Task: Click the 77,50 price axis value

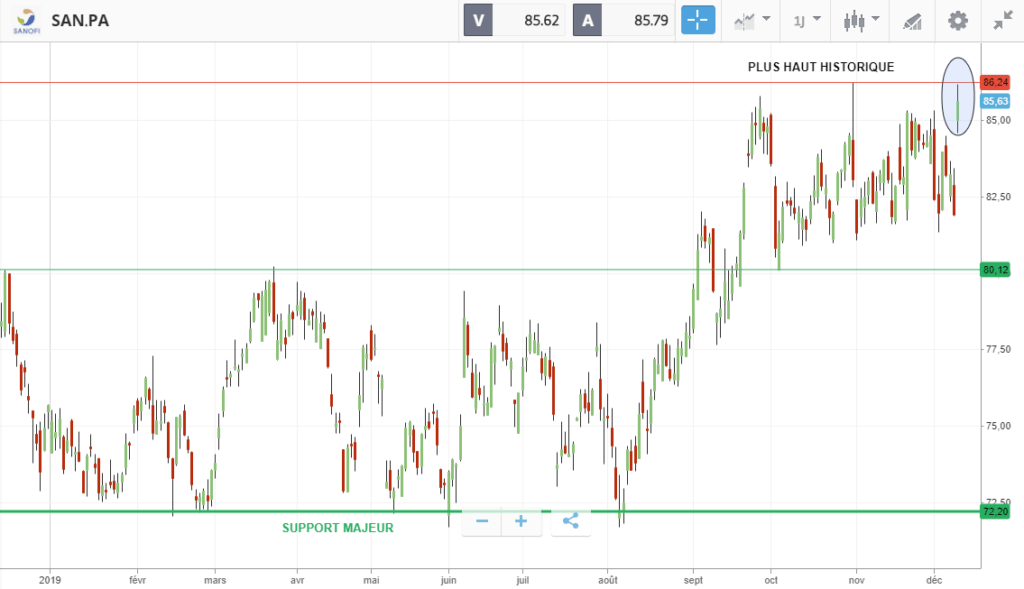Action: 999,349
